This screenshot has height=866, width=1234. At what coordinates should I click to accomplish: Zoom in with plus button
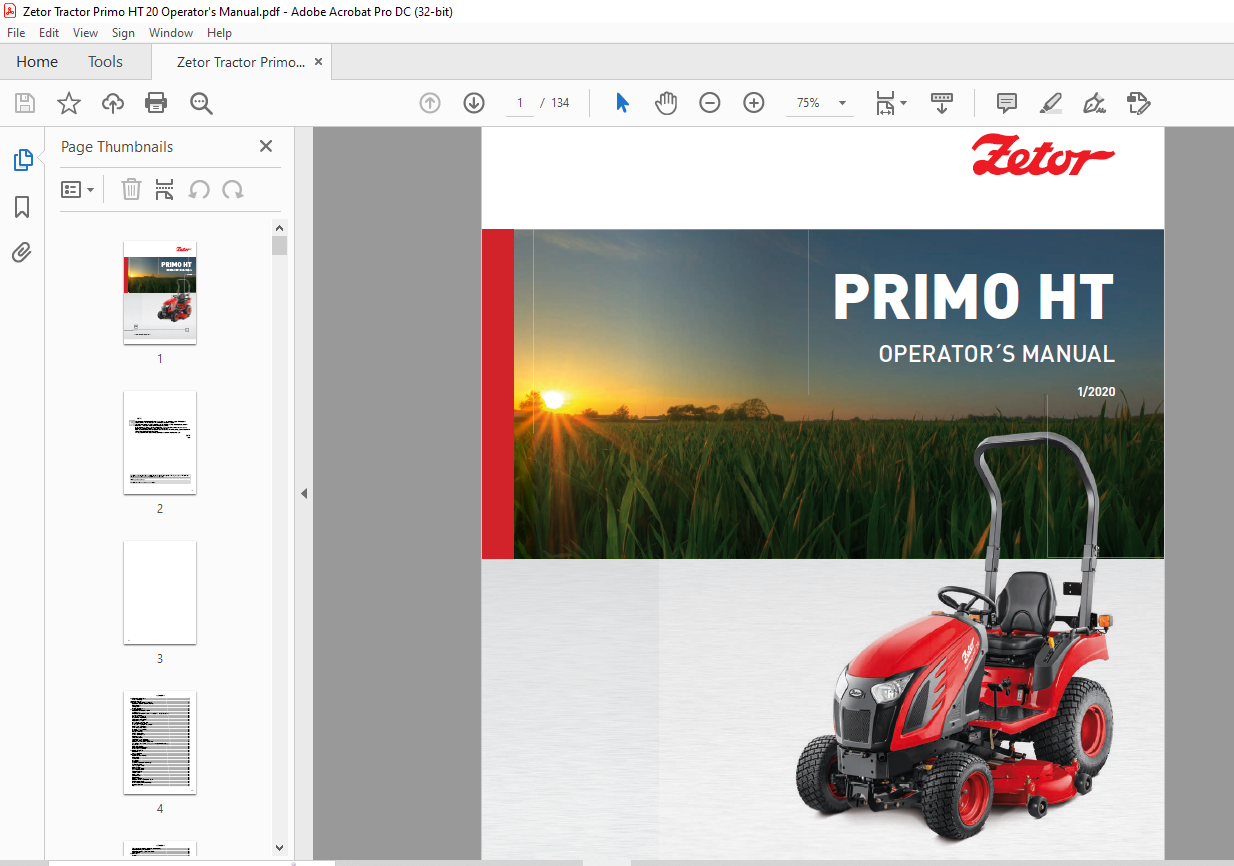(x=754, y=103)
